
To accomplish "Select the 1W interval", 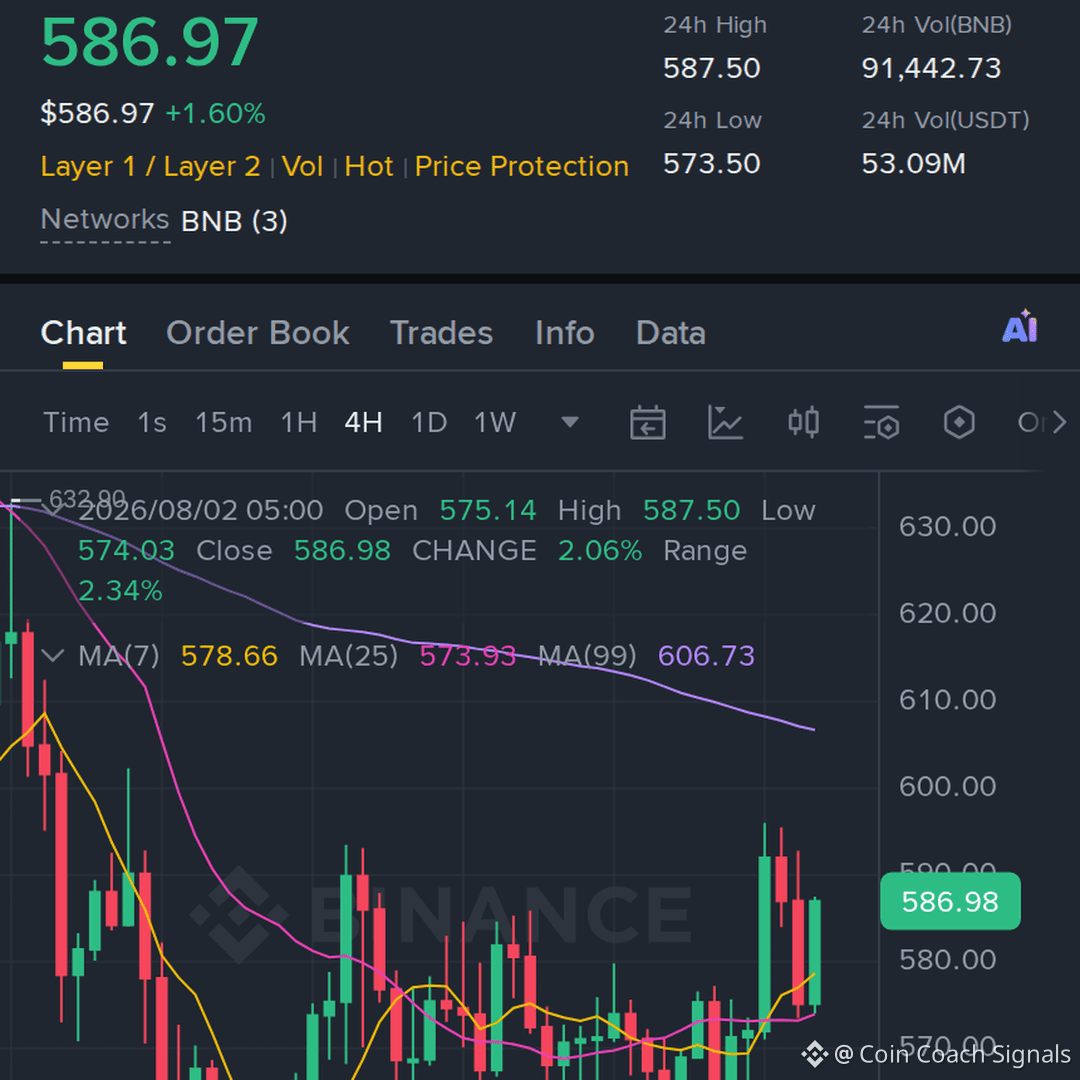I will 495,422.
